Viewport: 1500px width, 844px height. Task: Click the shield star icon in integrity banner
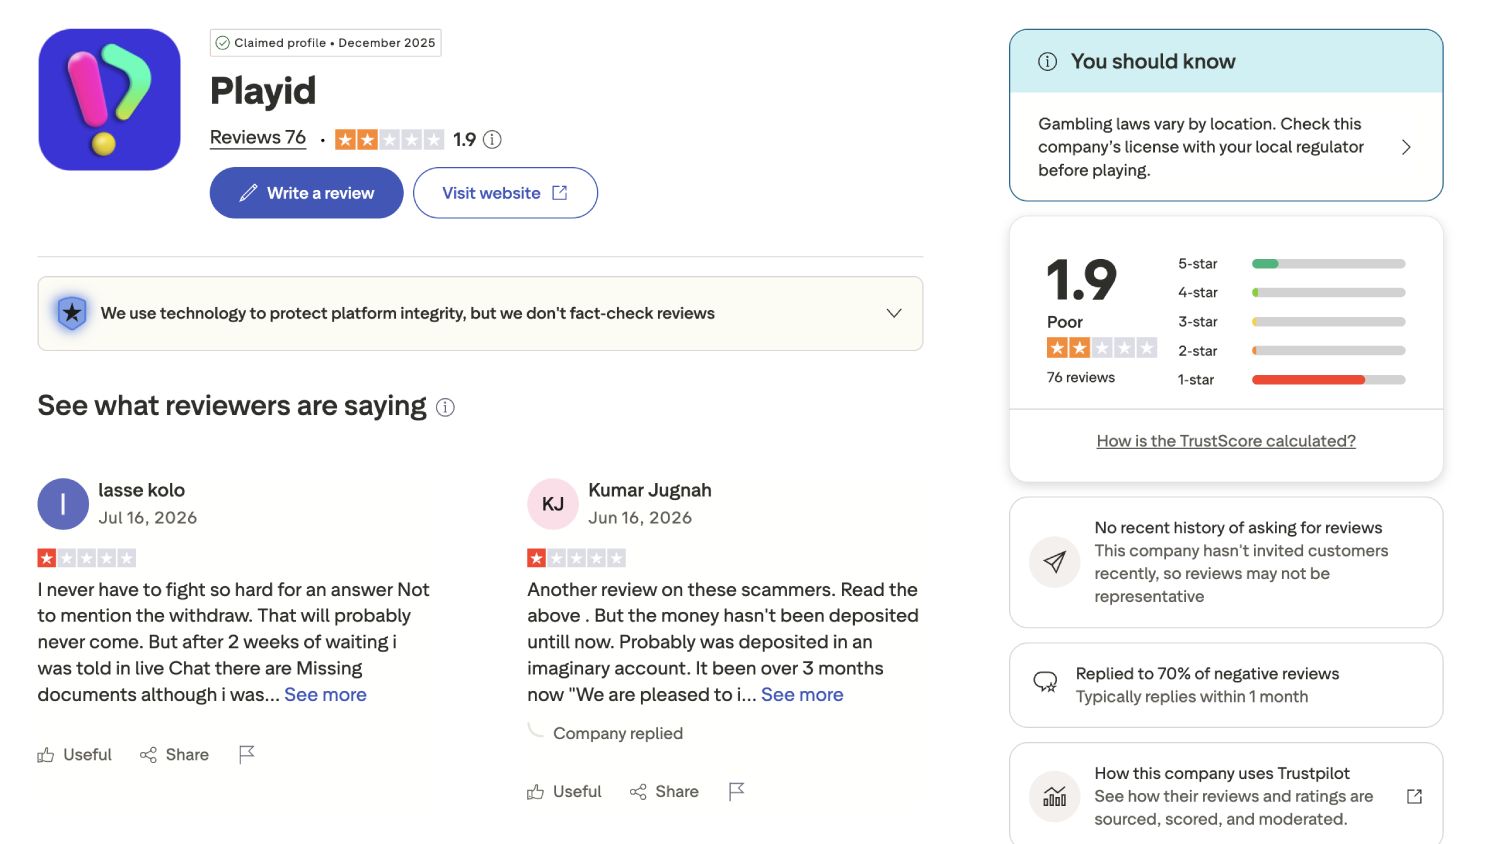[72, 313]
